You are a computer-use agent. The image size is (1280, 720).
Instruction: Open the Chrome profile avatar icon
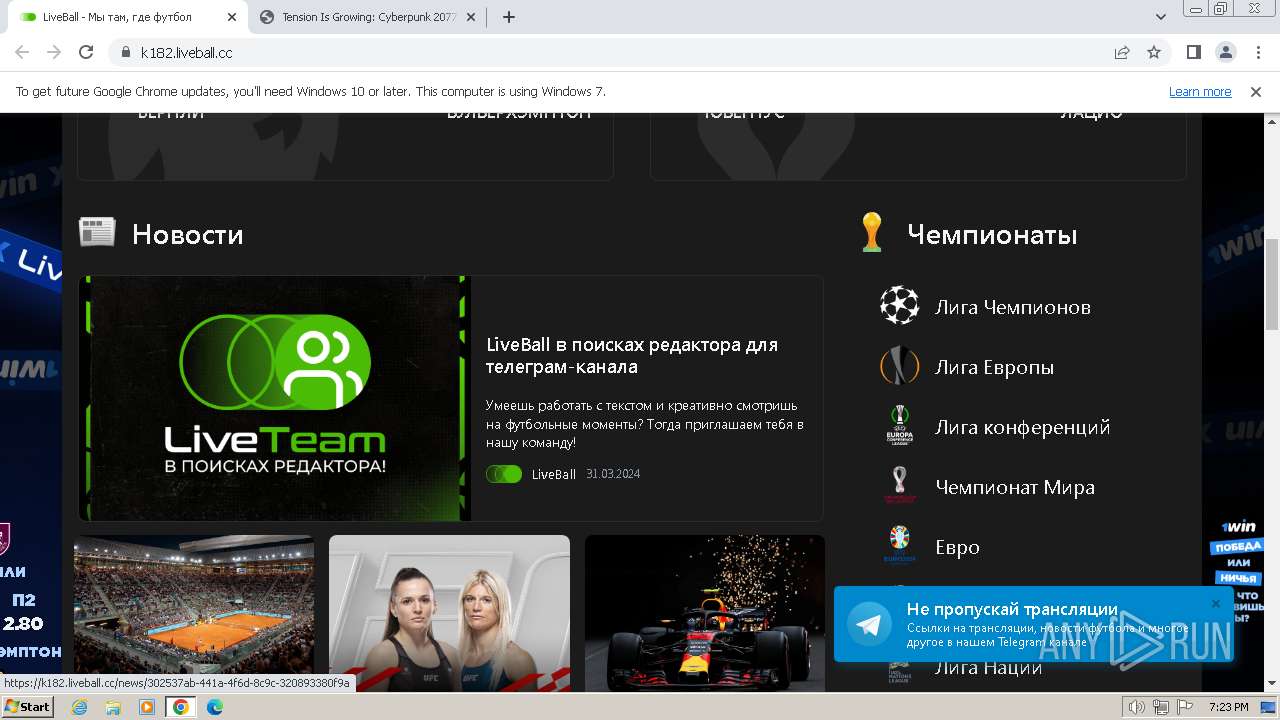tap(1225, 52)
